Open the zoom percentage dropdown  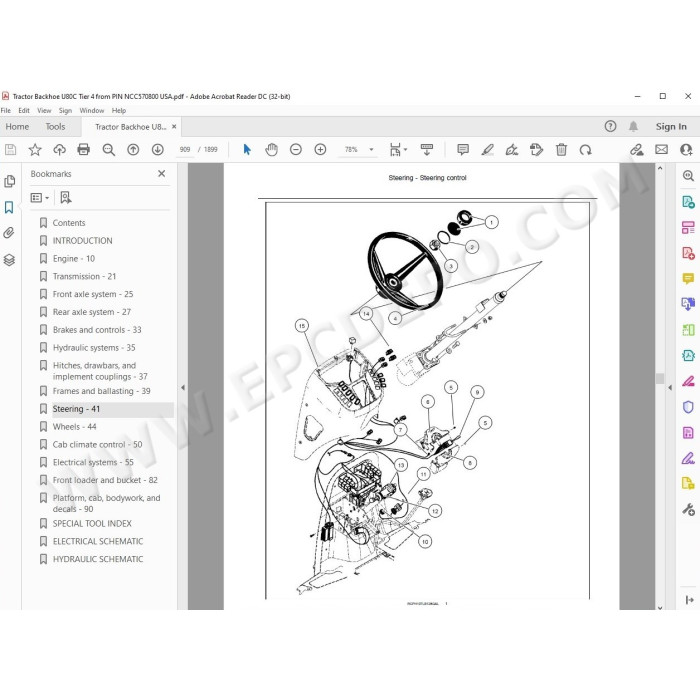[371, 150]
